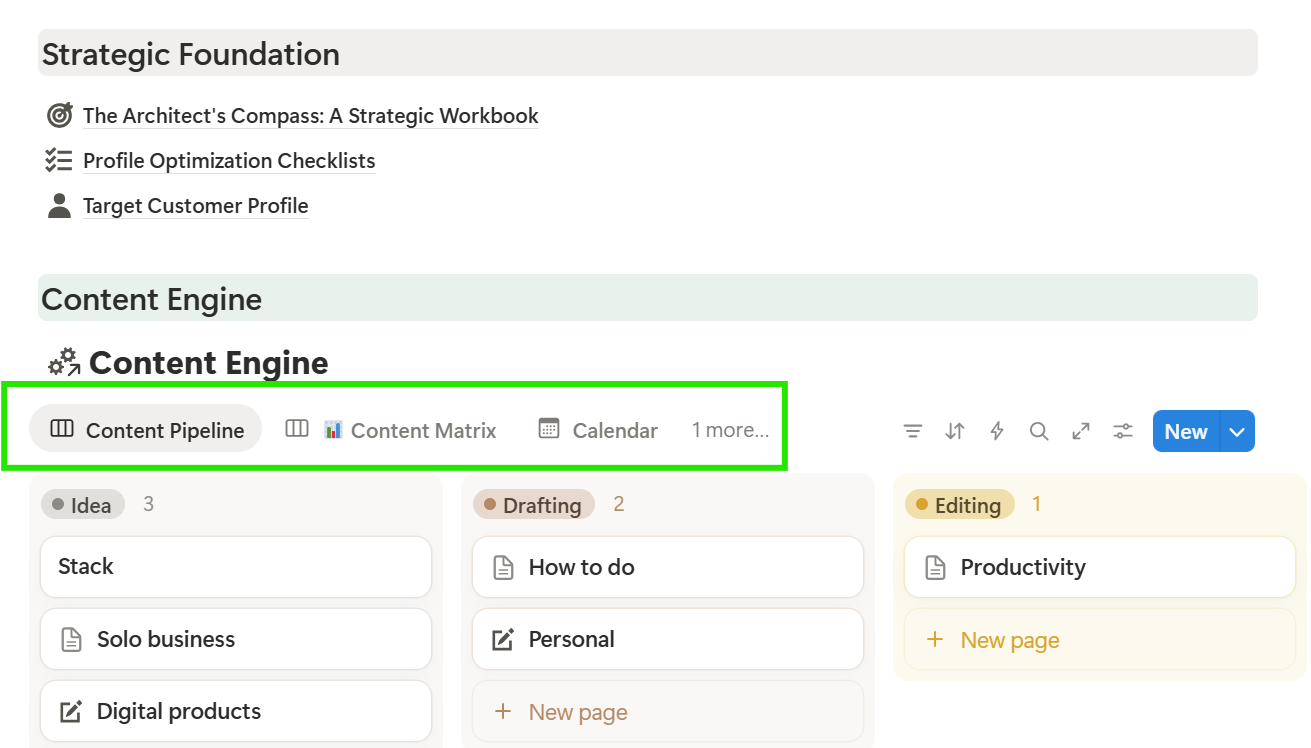Add New page in Editing column
Screen dimensions: 1311x748
1009,640
